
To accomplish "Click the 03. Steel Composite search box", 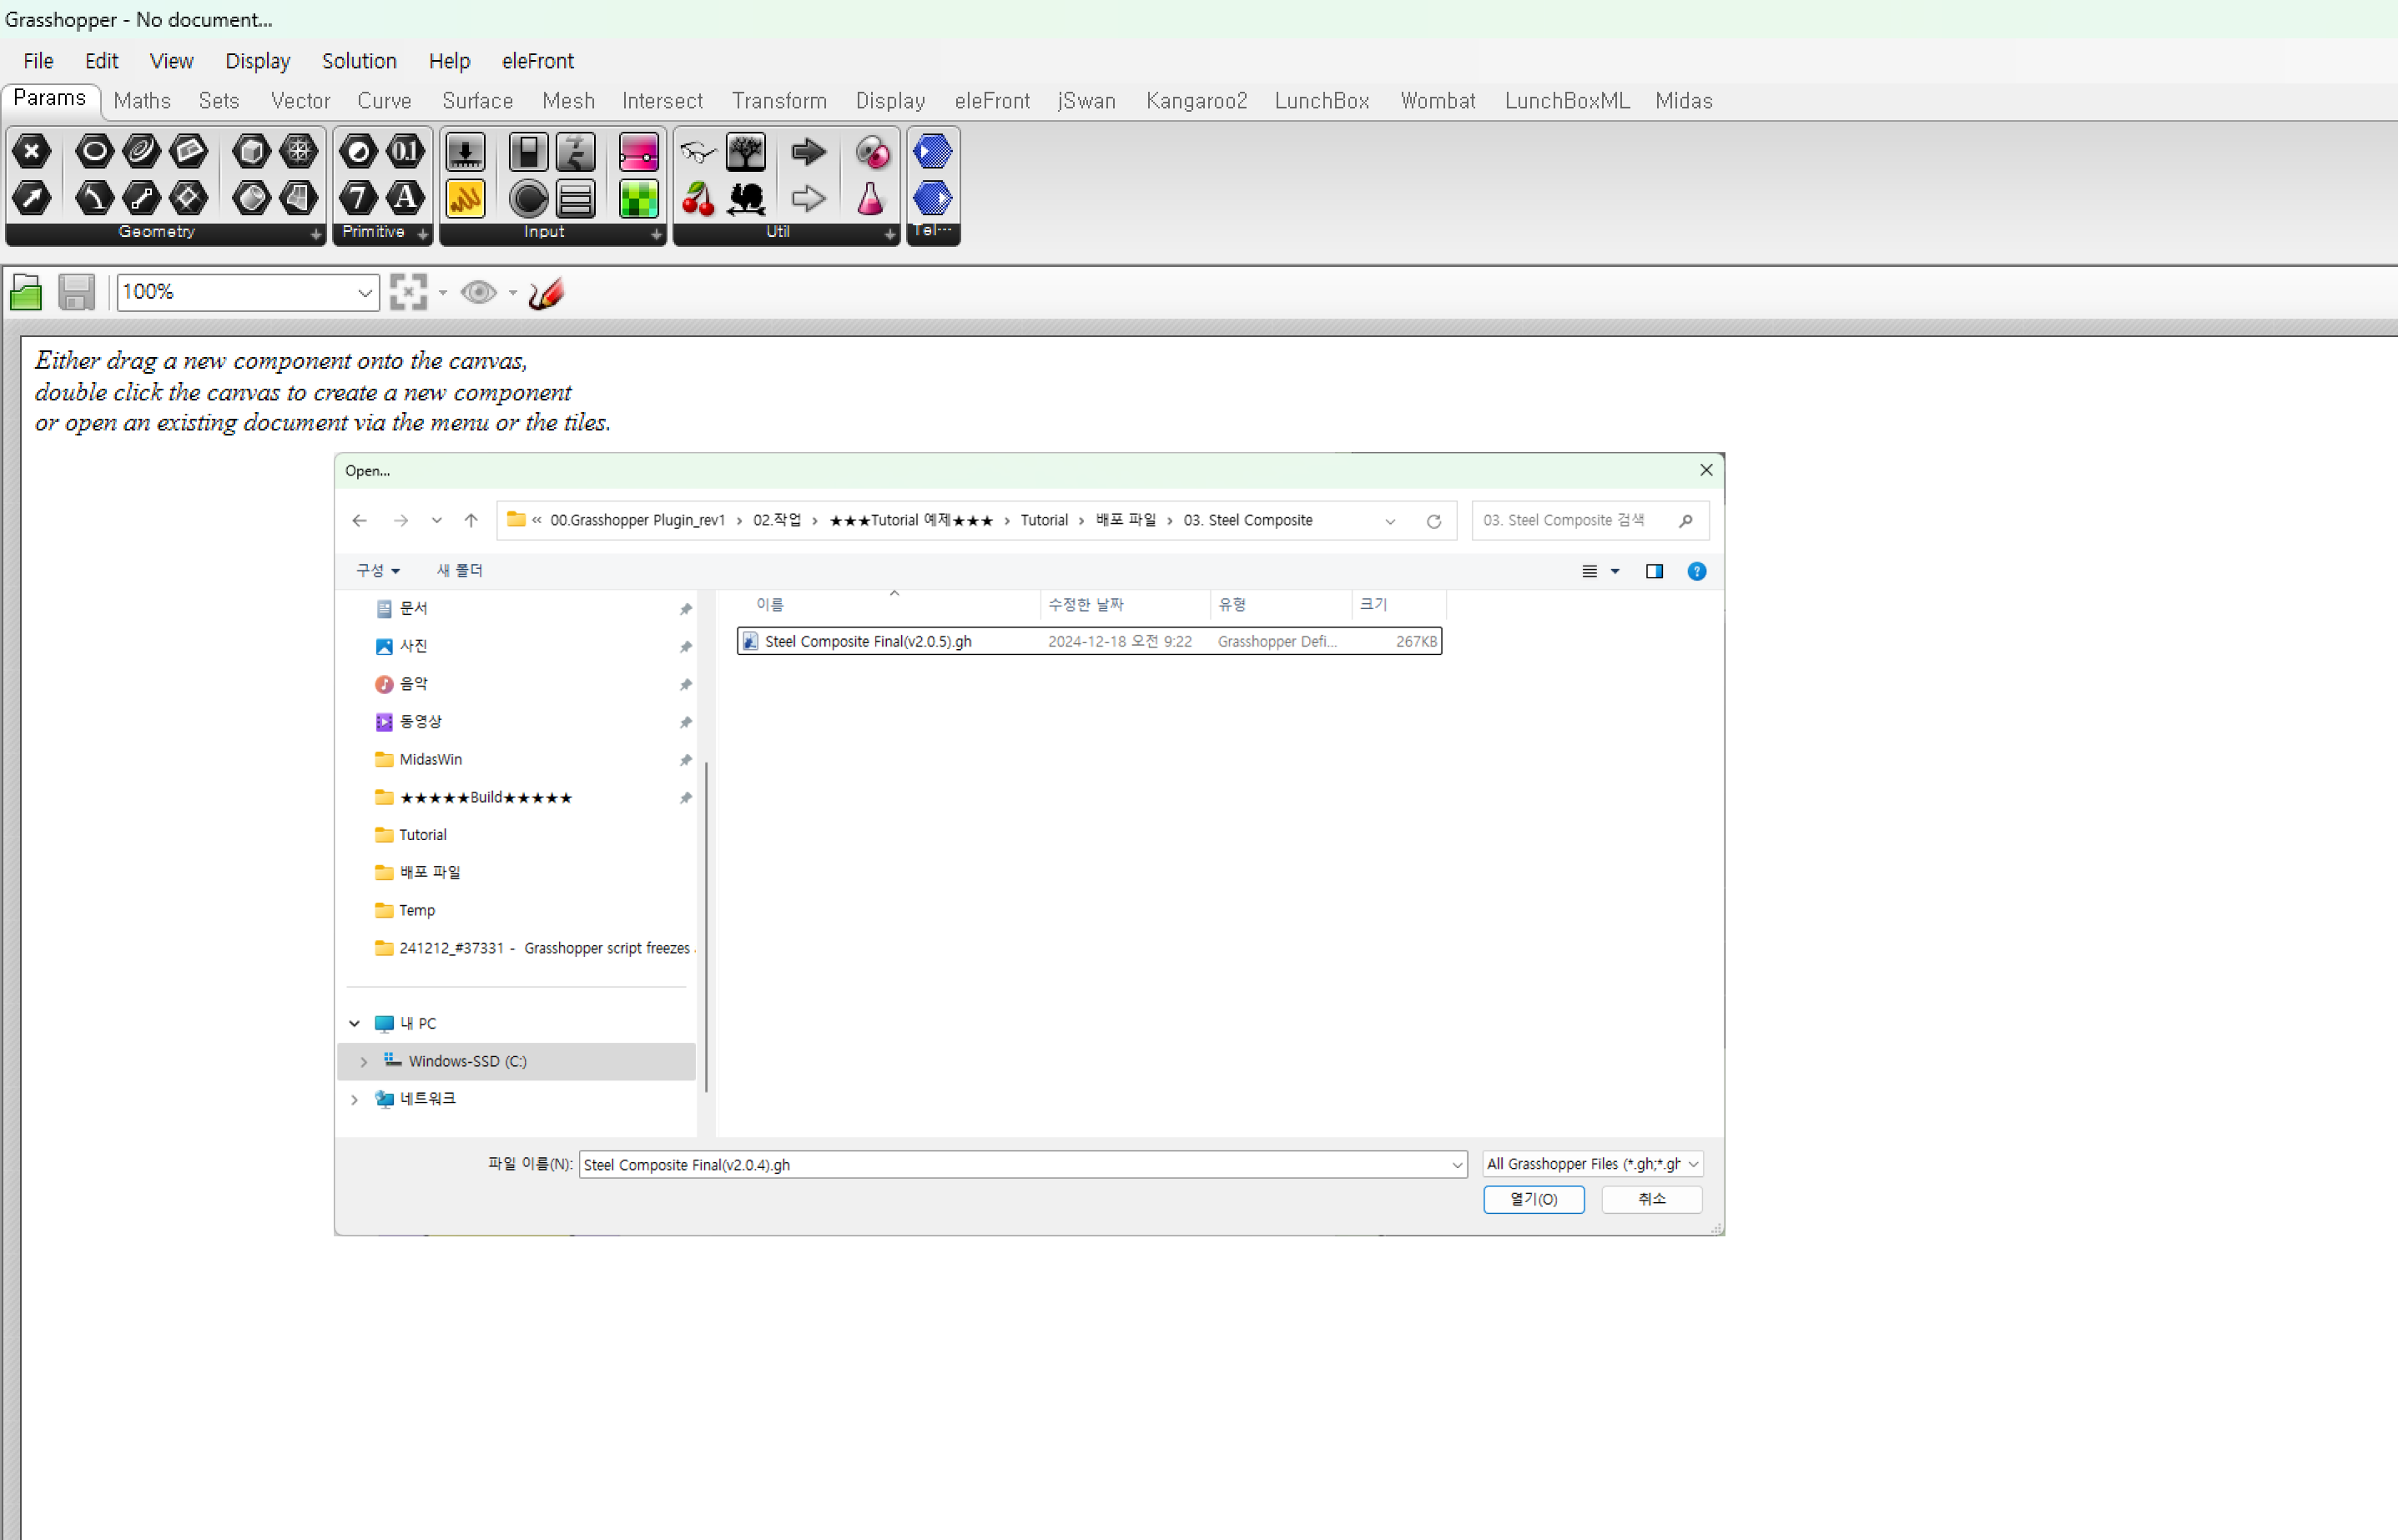I will click(x=1589, y=521).
